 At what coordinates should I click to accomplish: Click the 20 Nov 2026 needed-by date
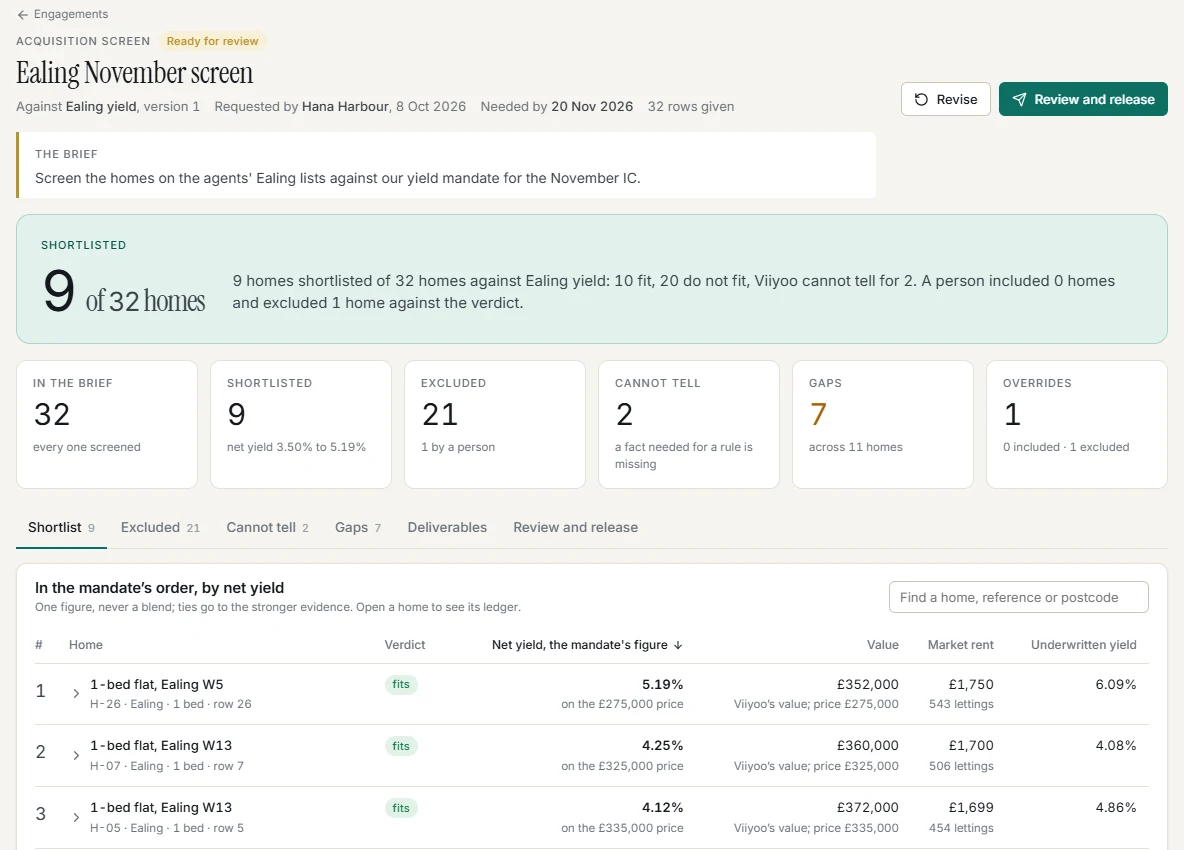click(592, 106)
